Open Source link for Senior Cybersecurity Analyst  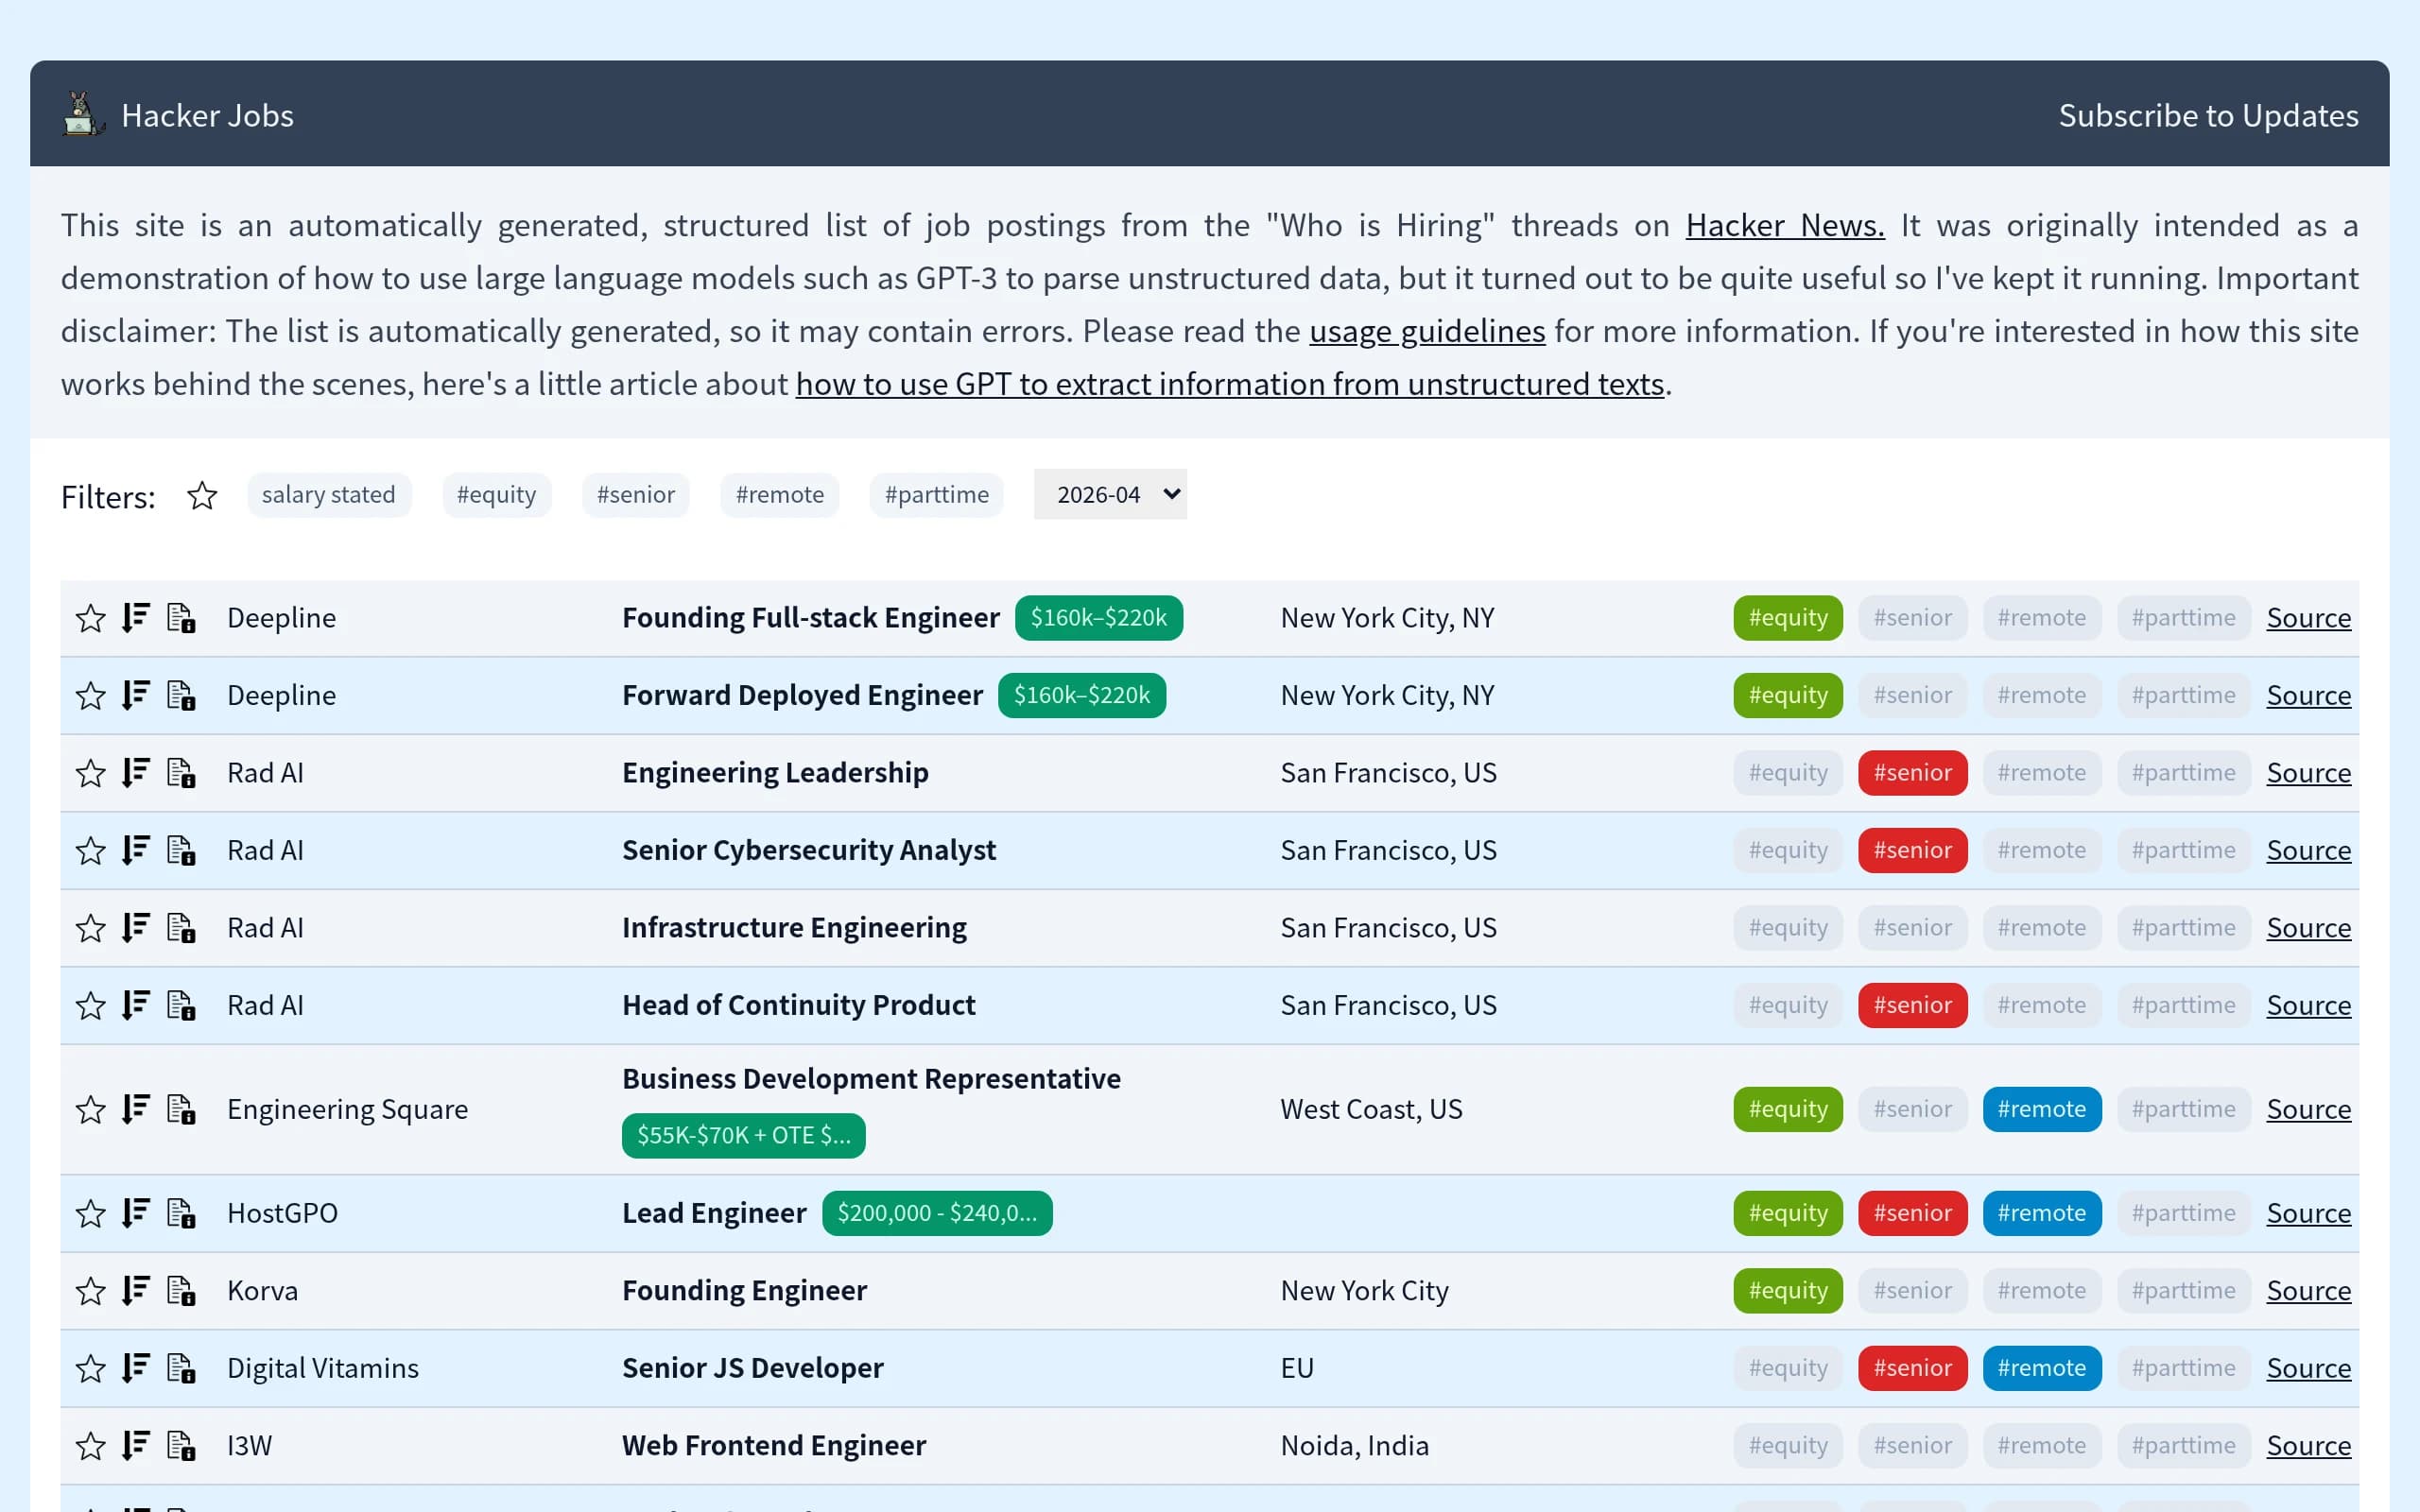[x=2308, y=850]
